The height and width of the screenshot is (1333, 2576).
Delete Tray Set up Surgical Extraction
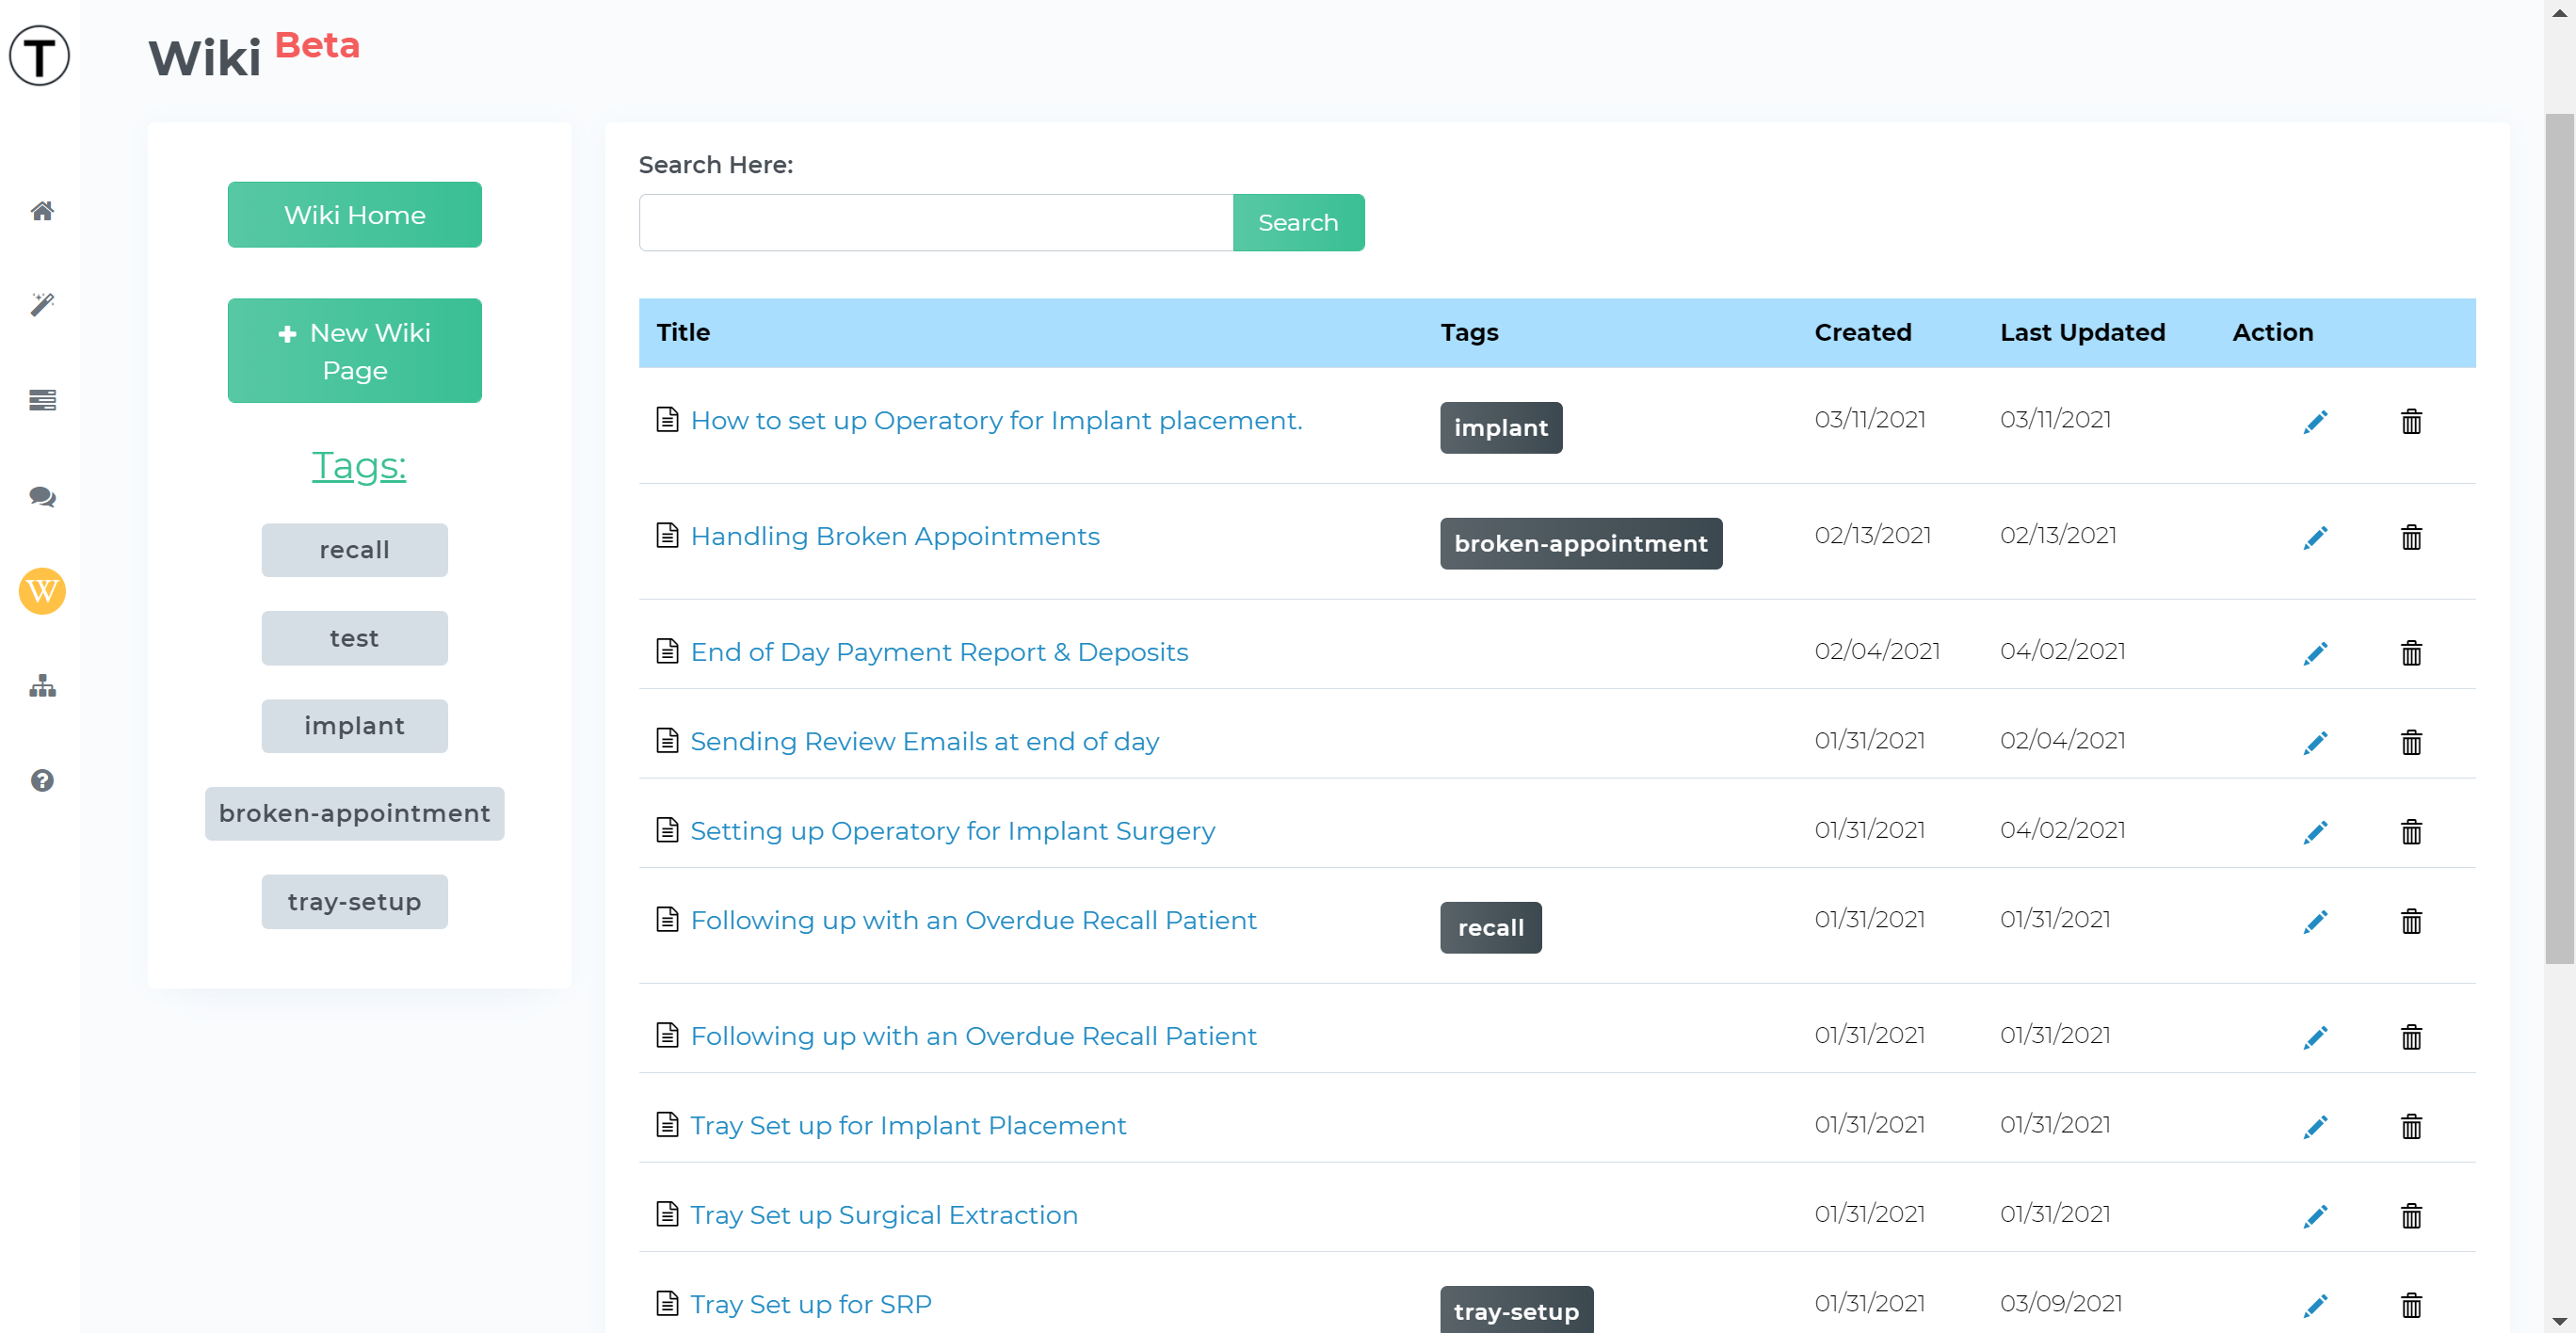pos(2411,1217)
